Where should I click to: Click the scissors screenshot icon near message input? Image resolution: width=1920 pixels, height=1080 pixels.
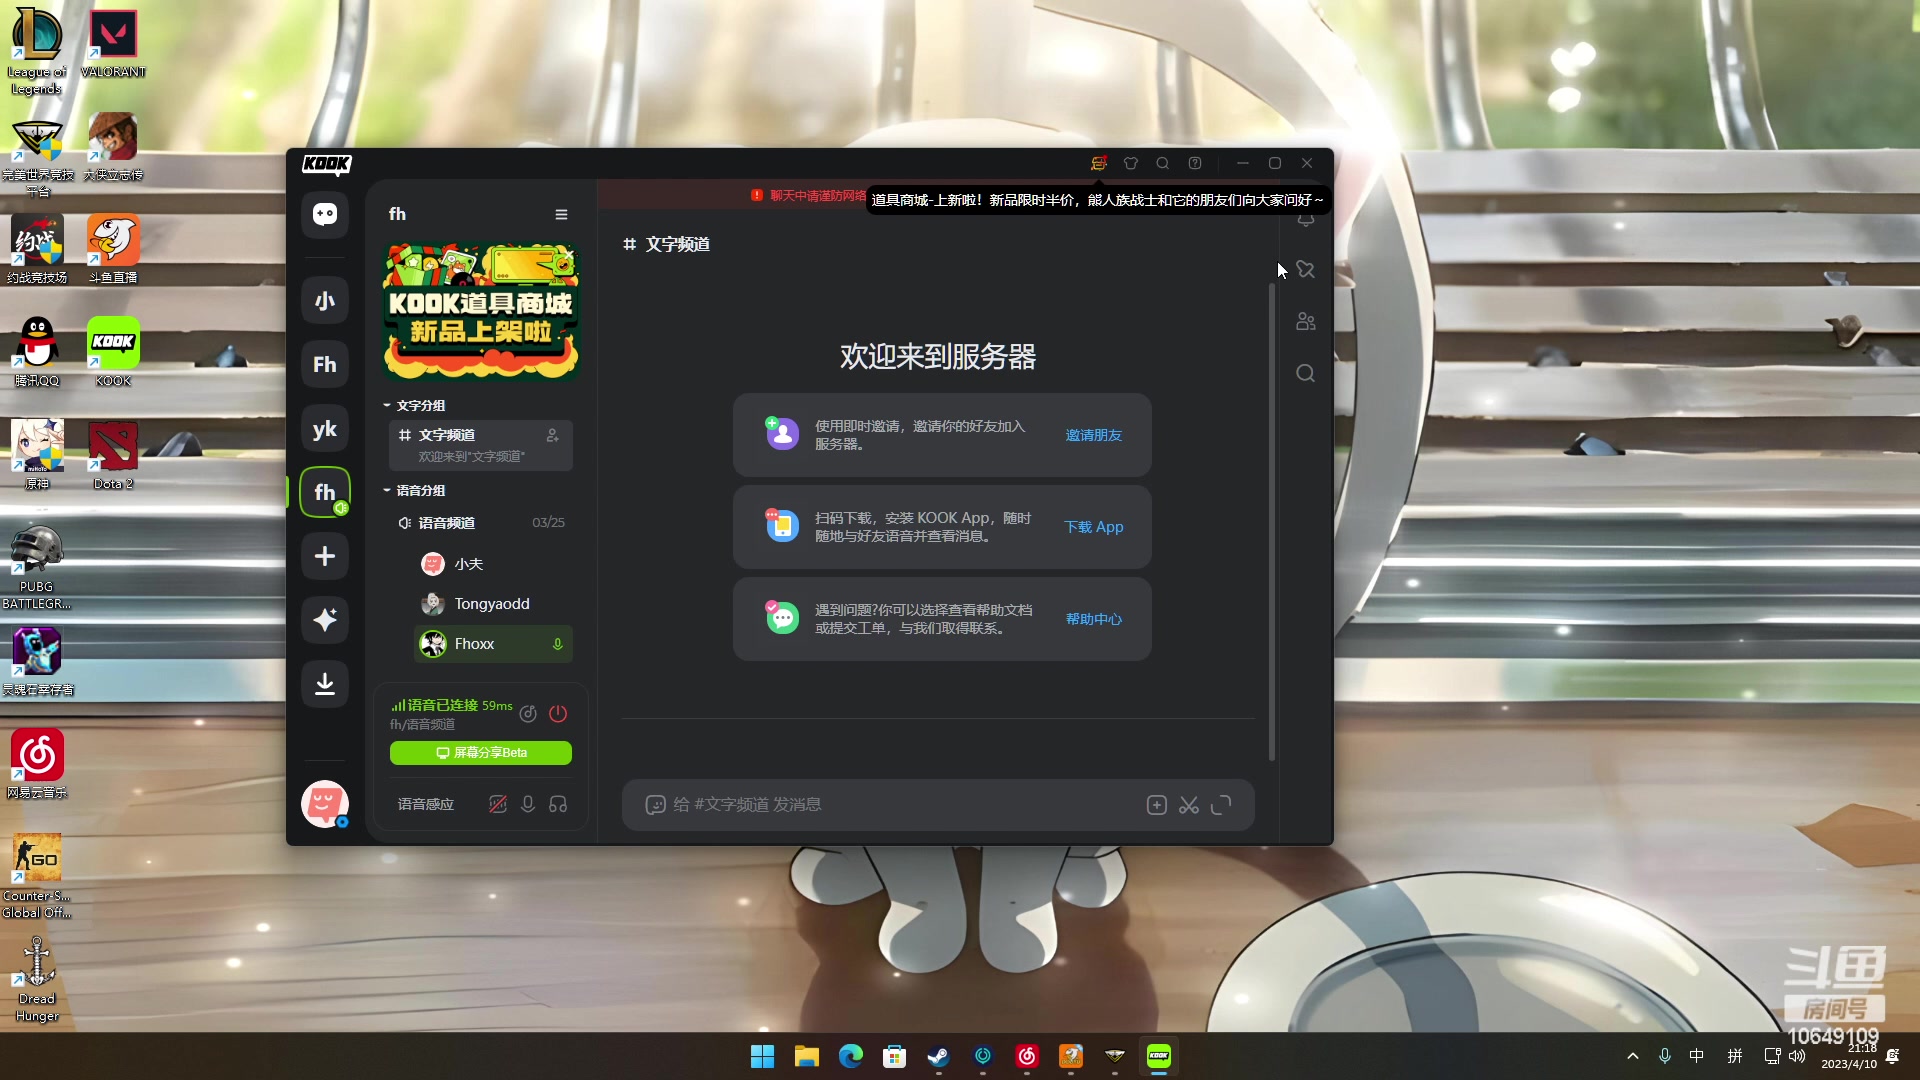click(1189, 805)
